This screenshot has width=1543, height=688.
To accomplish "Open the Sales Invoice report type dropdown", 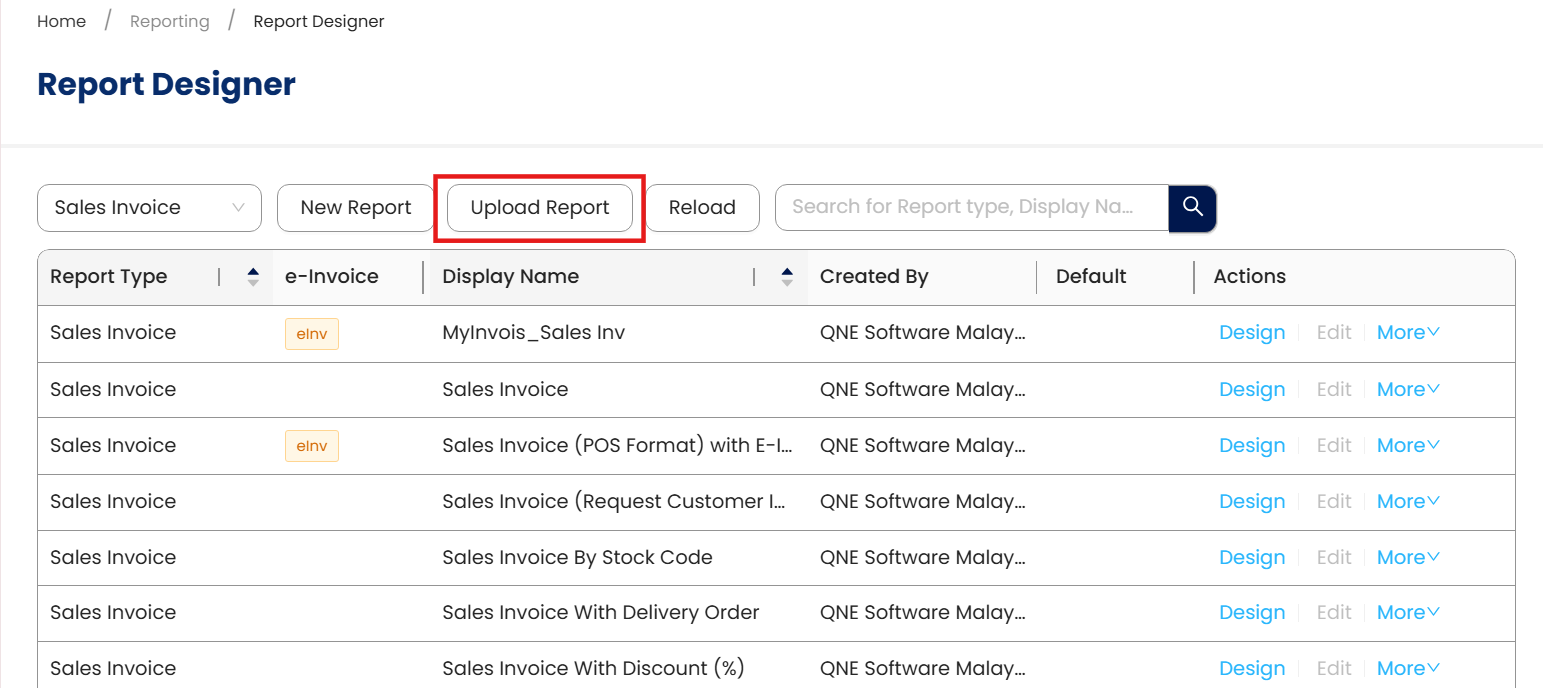I will (149, 208).
